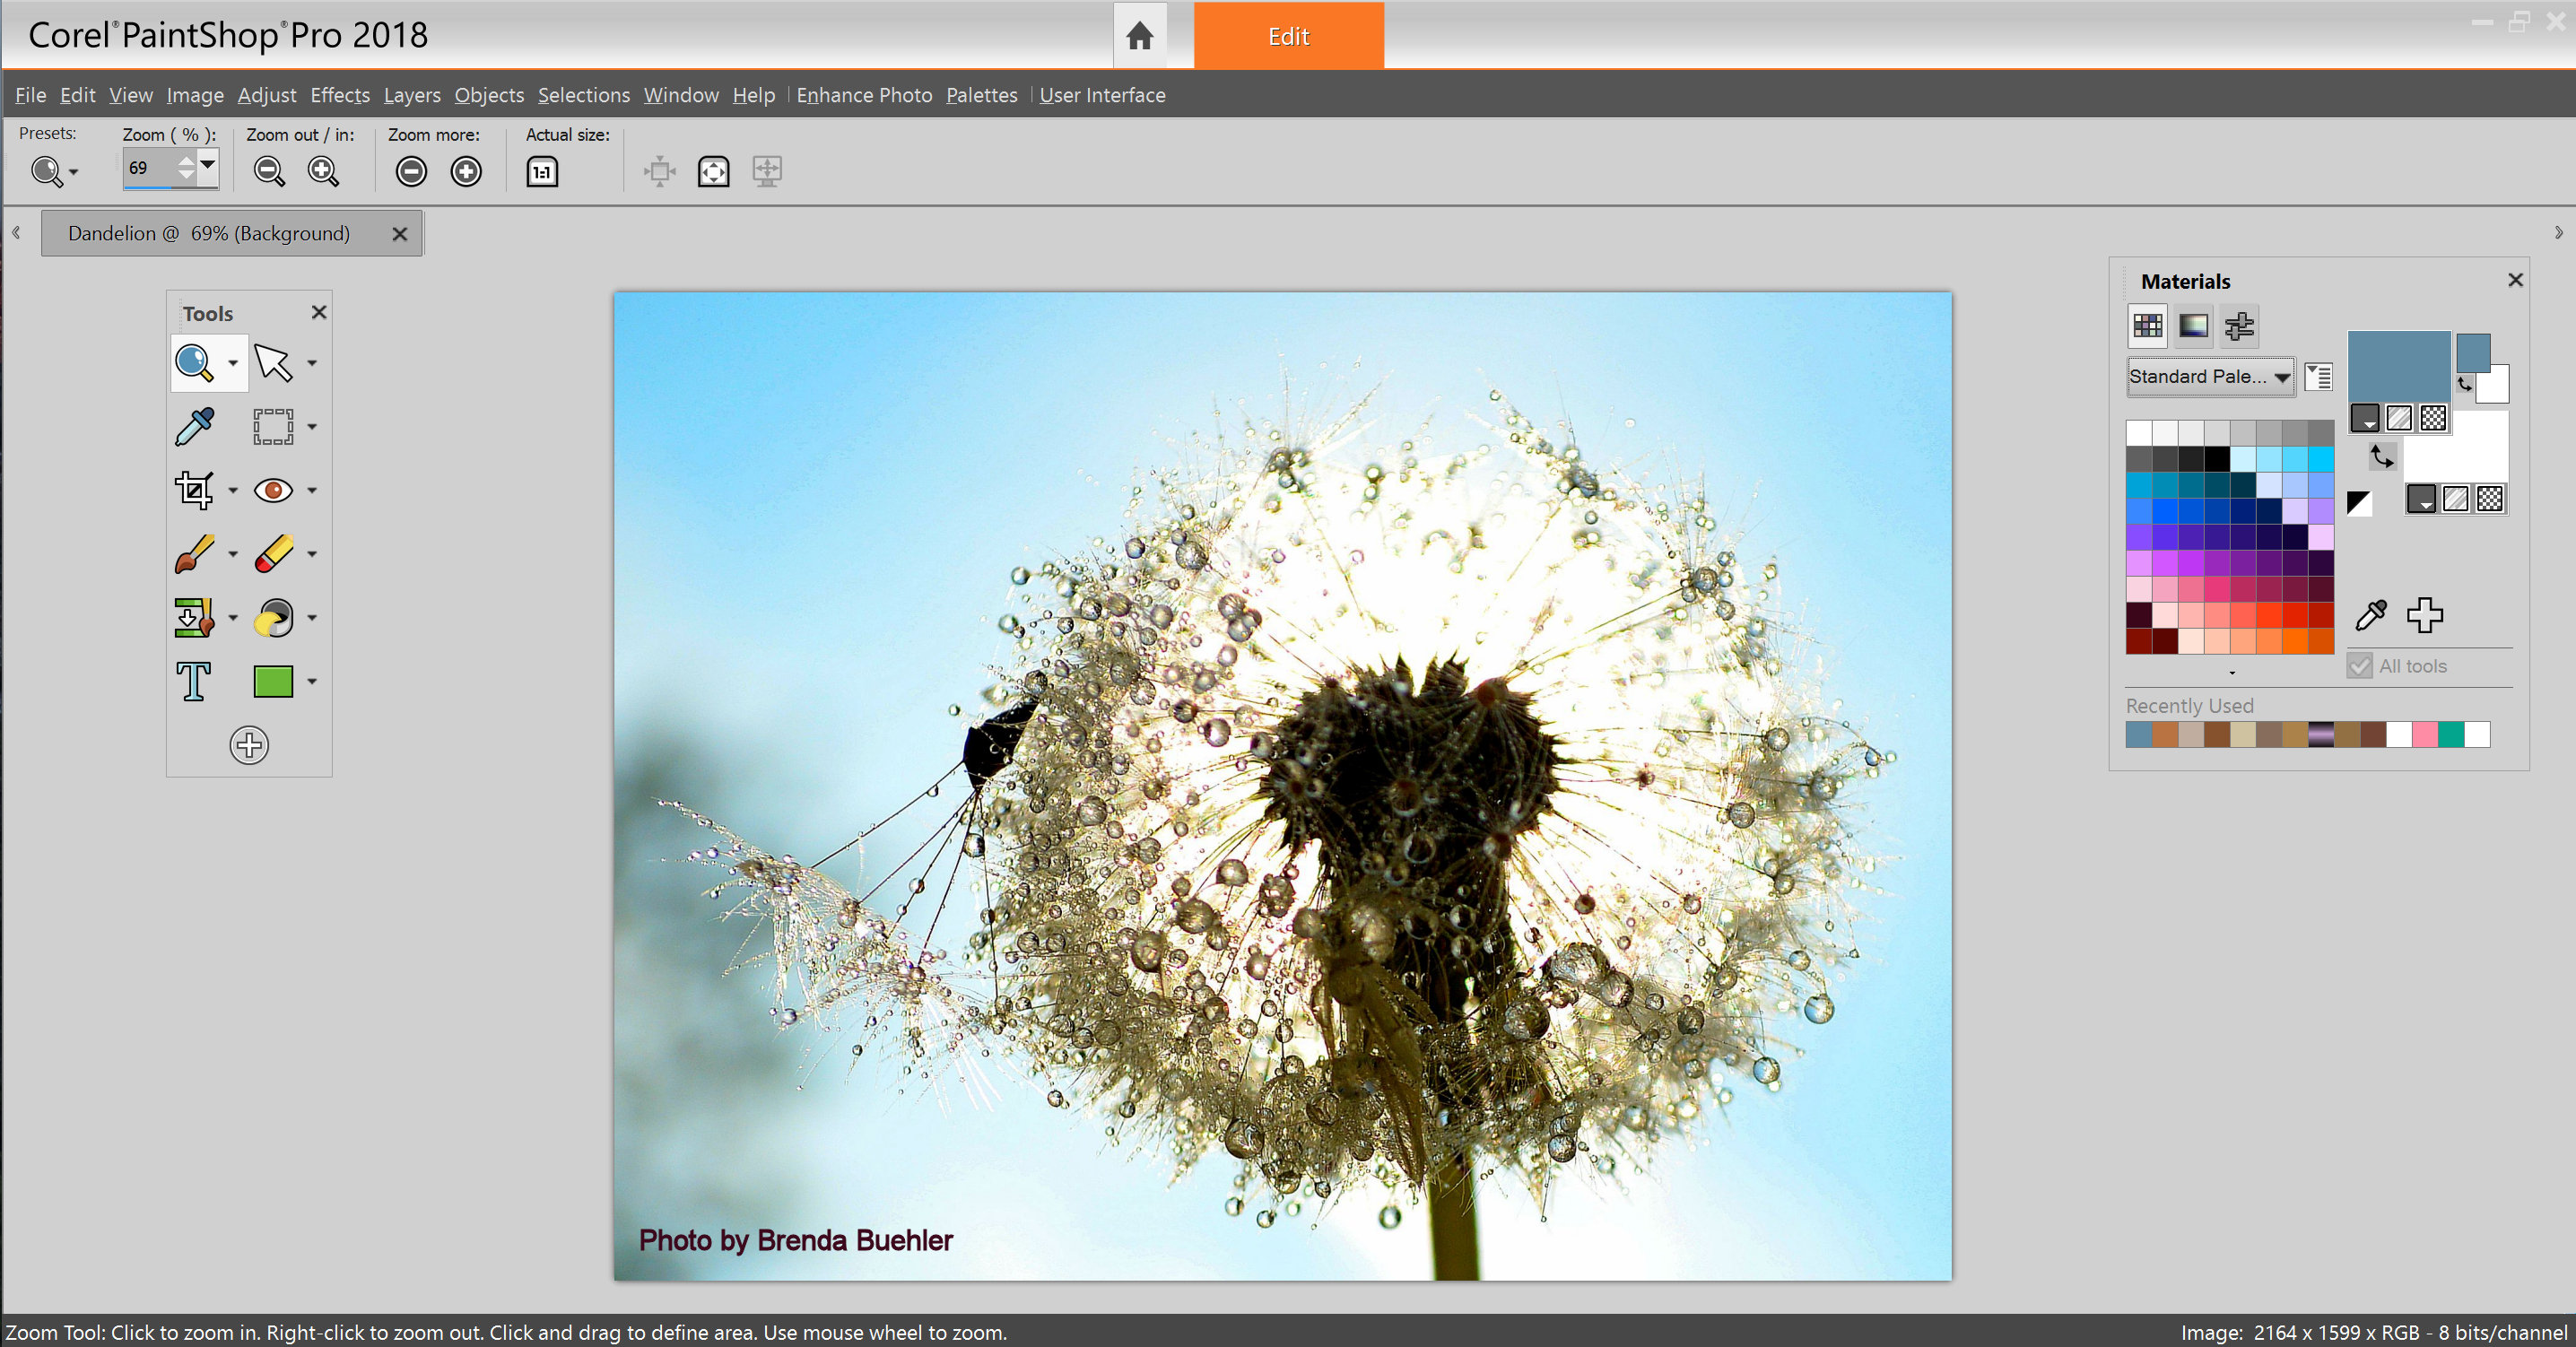
Task: Toggle foreground transparent material mode
Action: (2433, 418)
